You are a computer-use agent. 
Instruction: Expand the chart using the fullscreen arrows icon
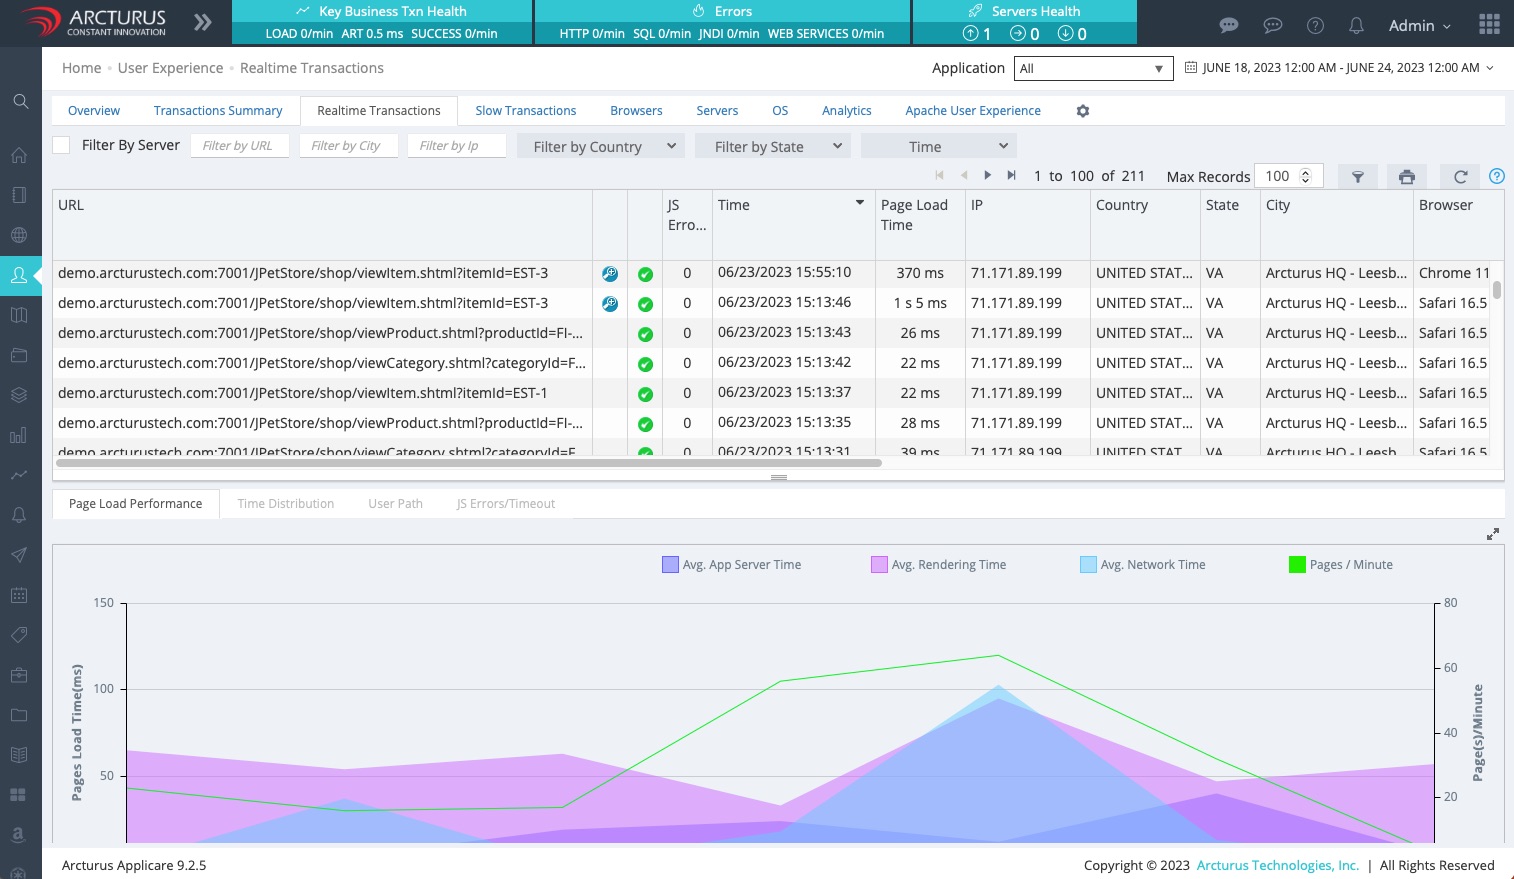point(1492,534)
